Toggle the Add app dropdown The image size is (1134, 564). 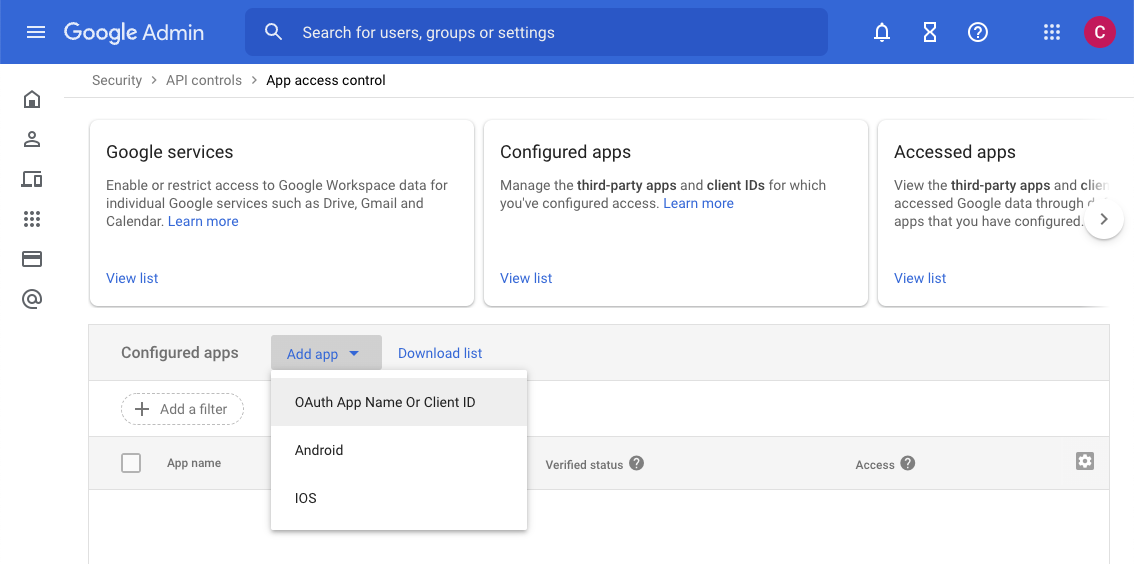click(x=326, y=353)
